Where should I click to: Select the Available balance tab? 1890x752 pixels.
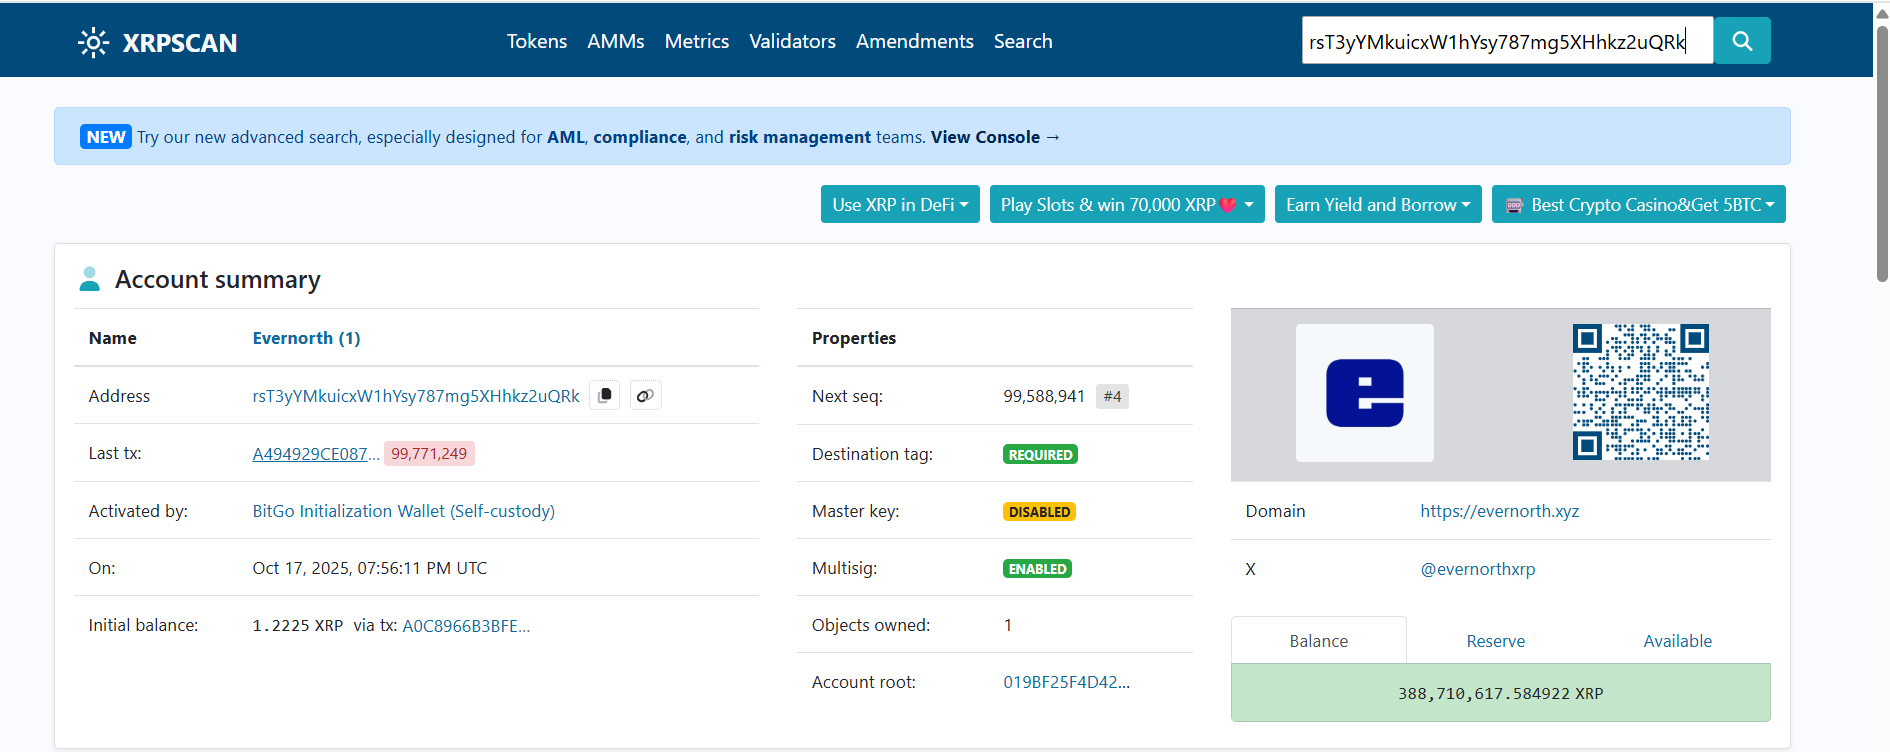coord(1677,641)
